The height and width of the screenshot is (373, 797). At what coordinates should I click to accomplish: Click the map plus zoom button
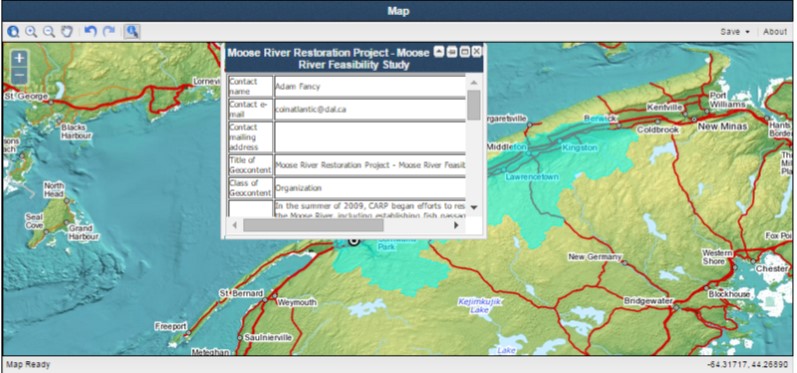point(19,58)
